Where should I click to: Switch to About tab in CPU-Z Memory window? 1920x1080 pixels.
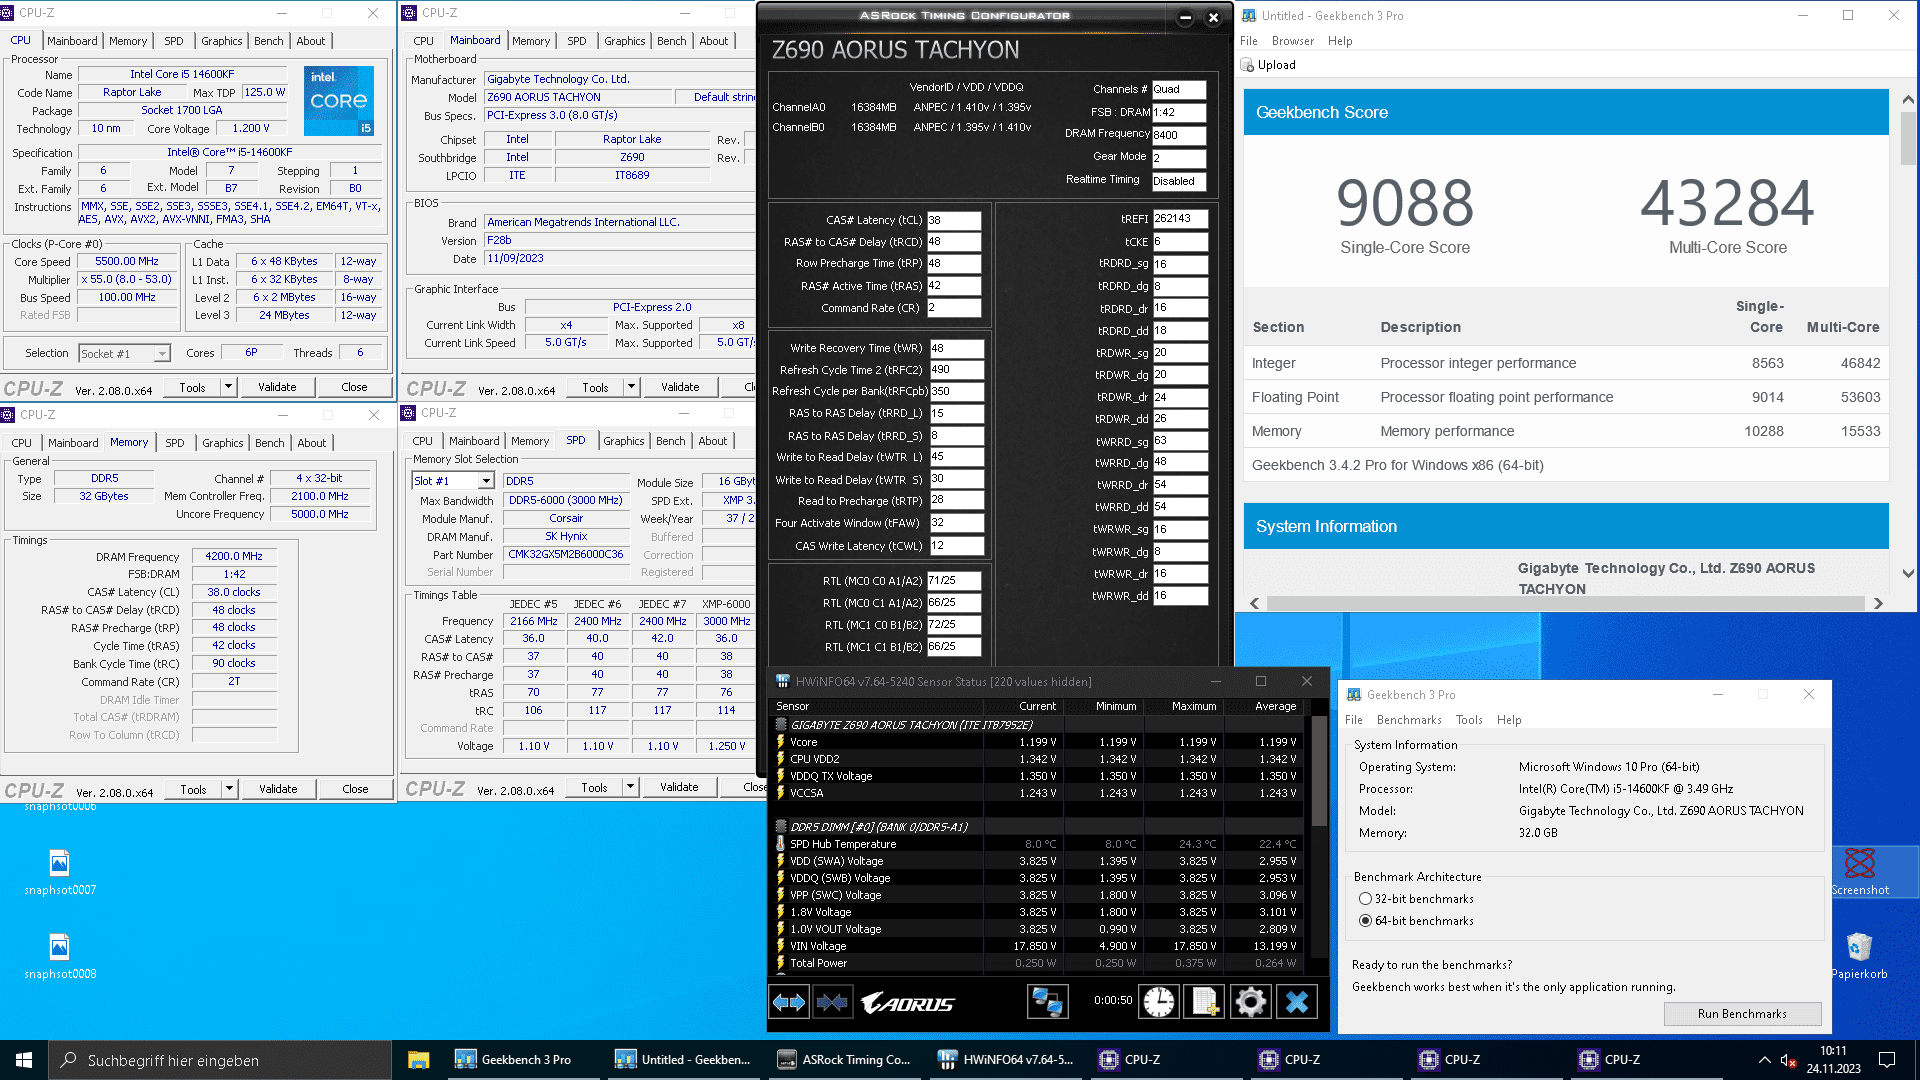(311, 443)
